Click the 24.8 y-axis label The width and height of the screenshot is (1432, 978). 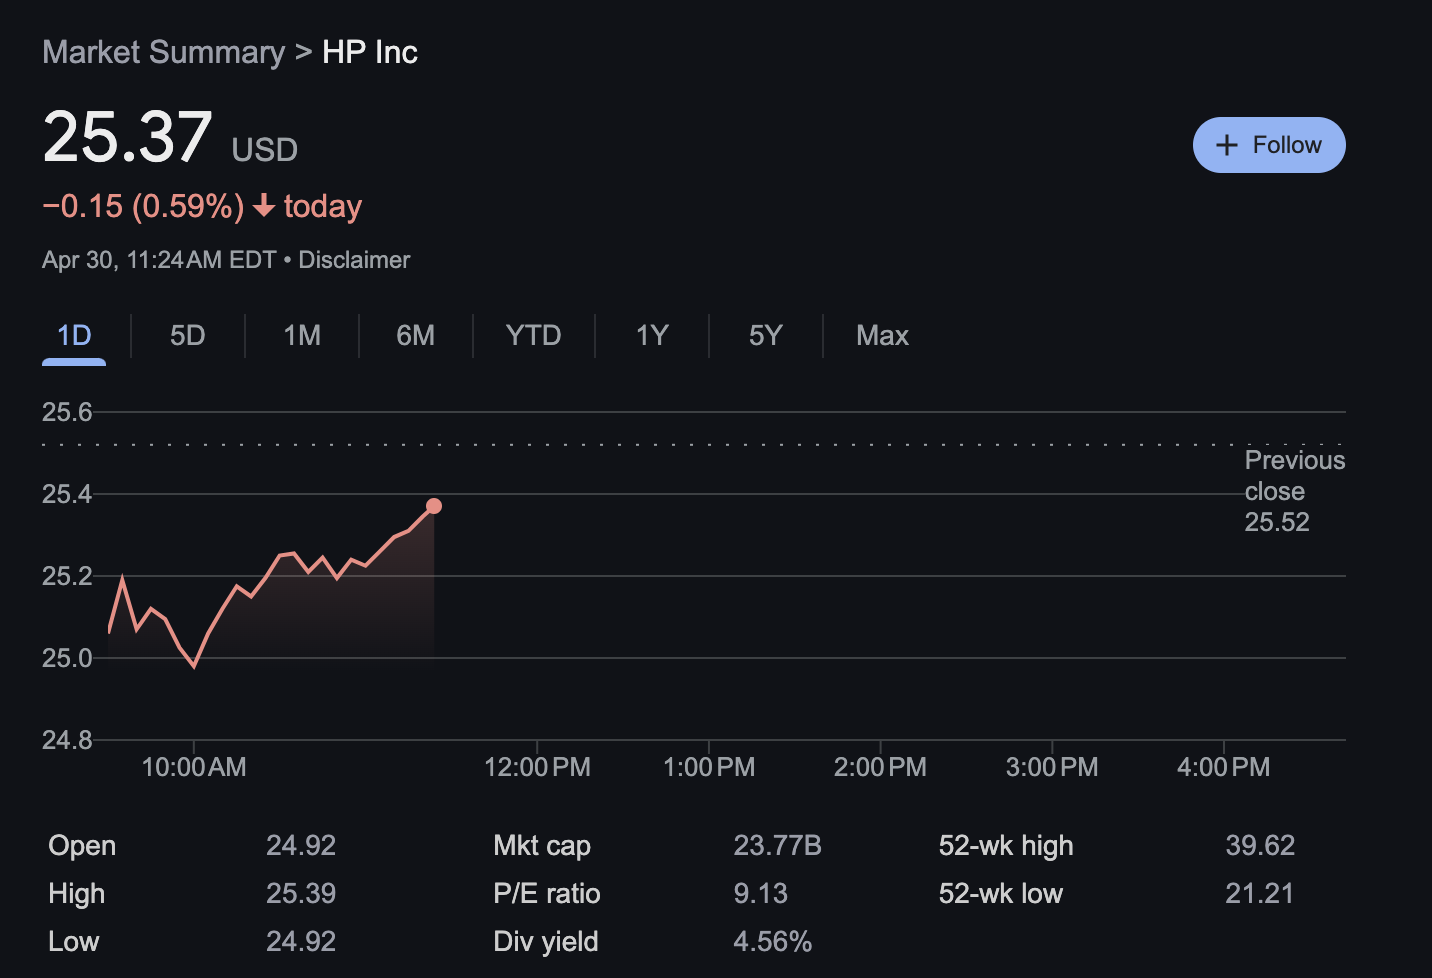[67, 740]
